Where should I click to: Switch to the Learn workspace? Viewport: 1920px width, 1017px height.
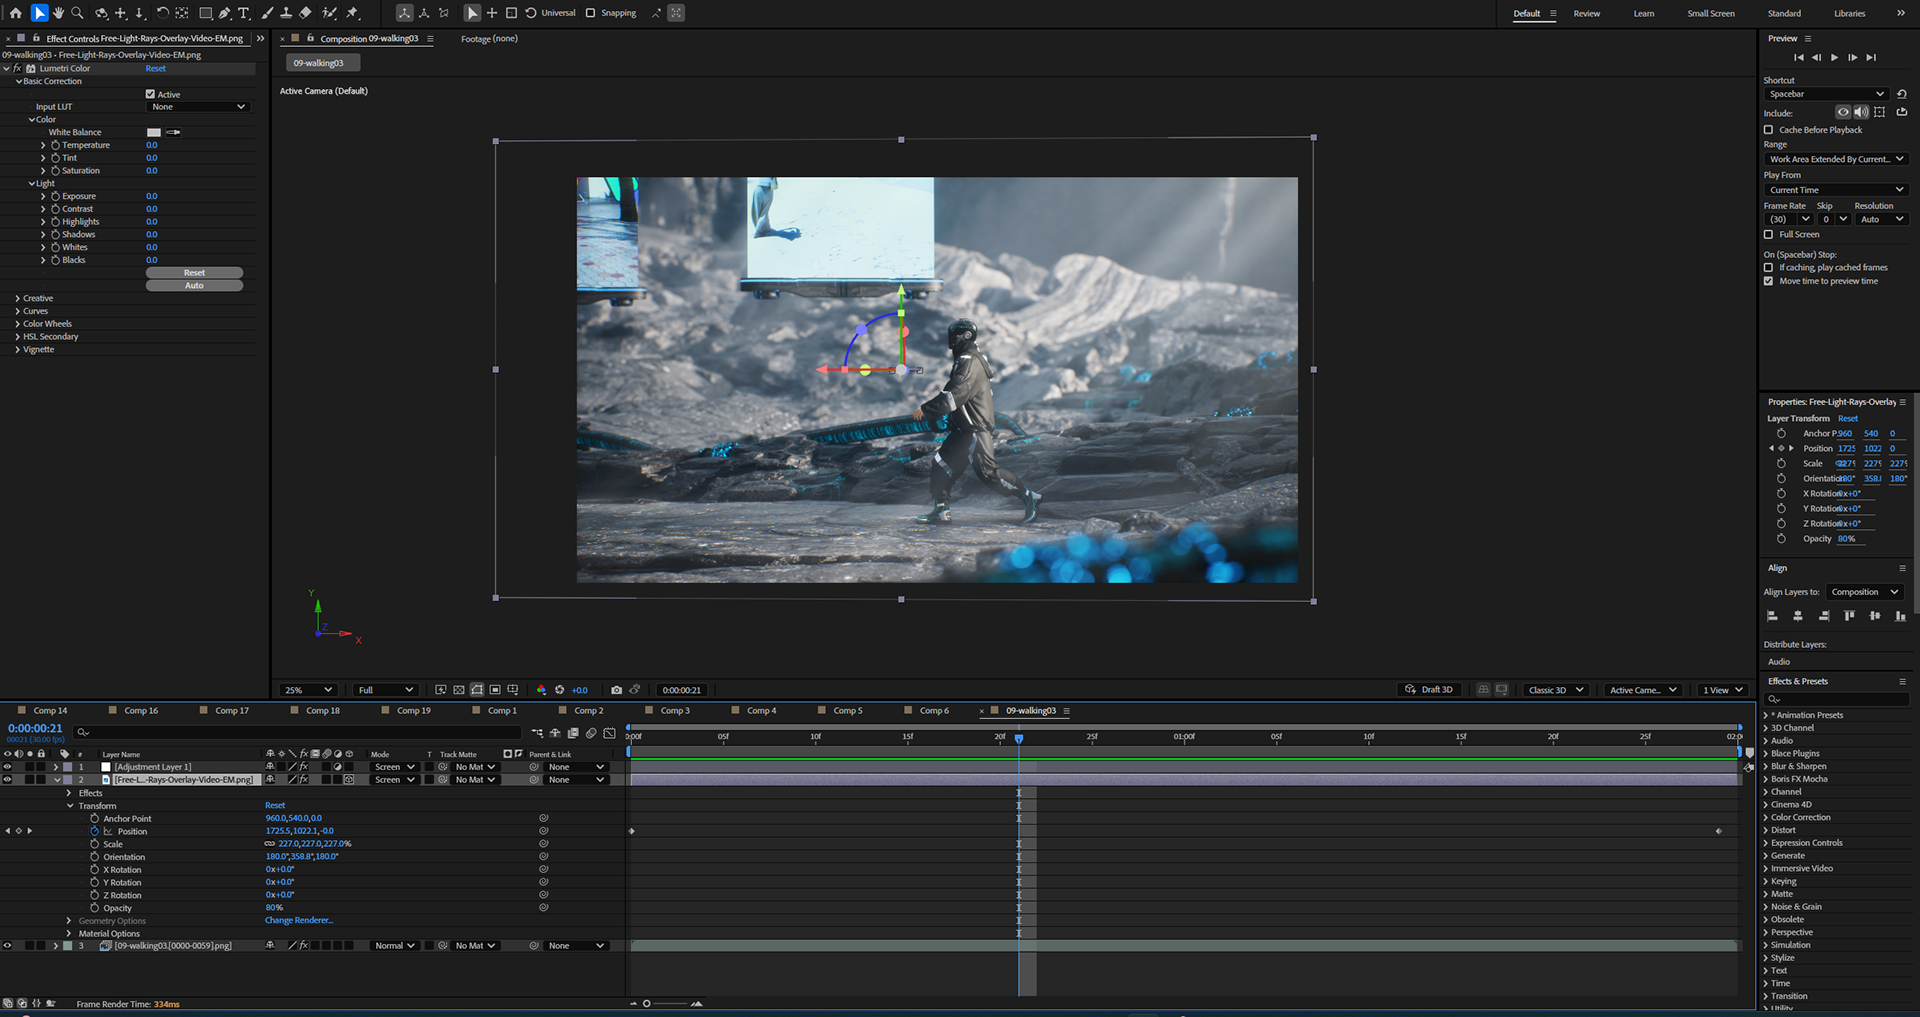coord(1644,13)
